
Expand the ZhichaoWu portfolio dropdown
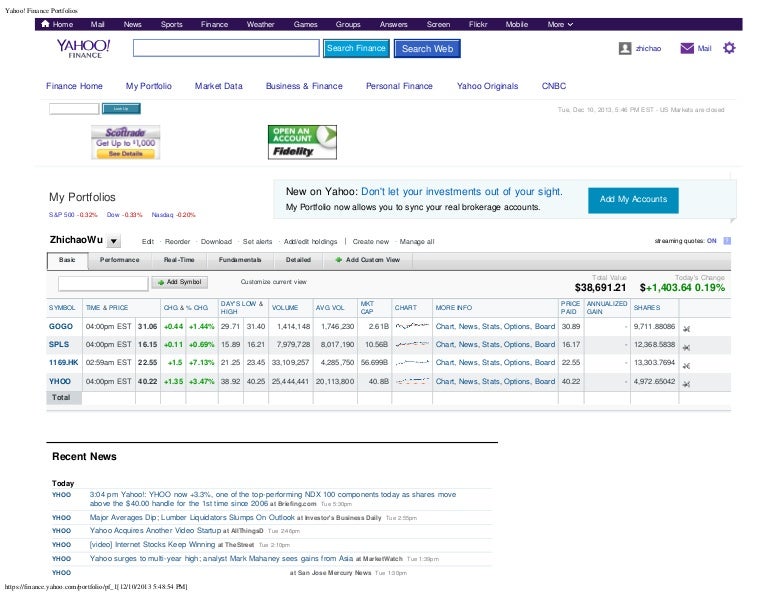(x=114, y=241)
